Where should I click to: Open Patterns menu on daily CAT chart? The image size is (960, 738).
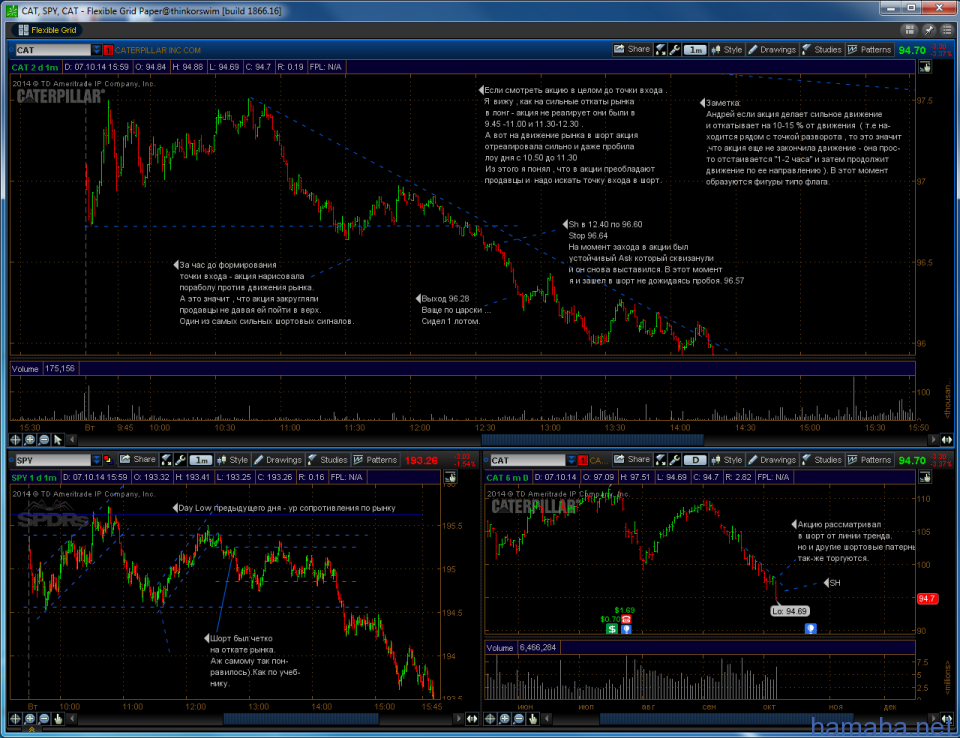[869, 460]
